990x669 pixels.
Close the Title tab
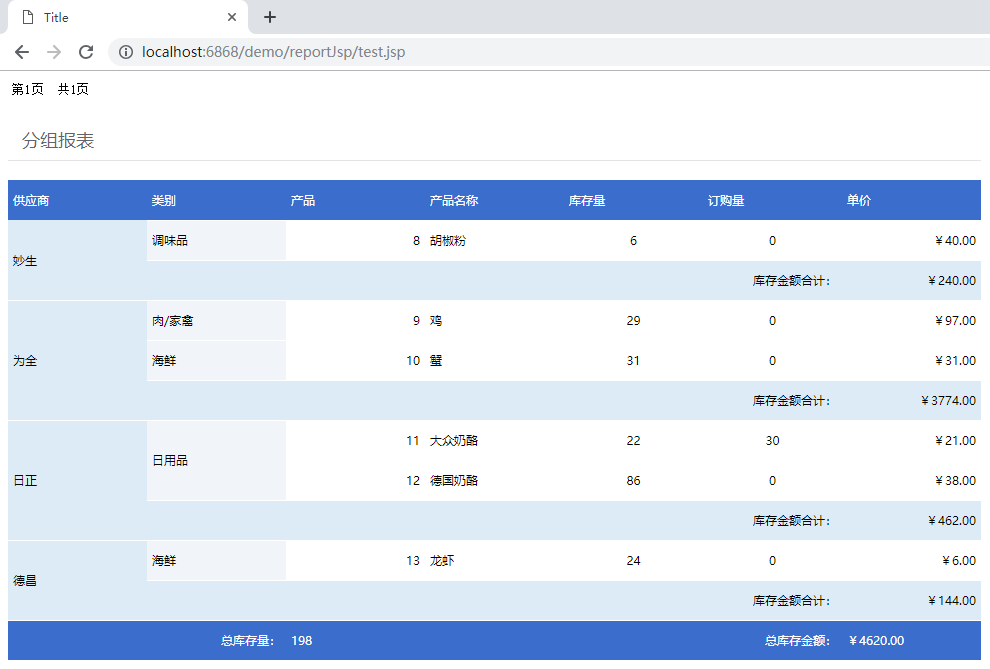tap(232, 17)
